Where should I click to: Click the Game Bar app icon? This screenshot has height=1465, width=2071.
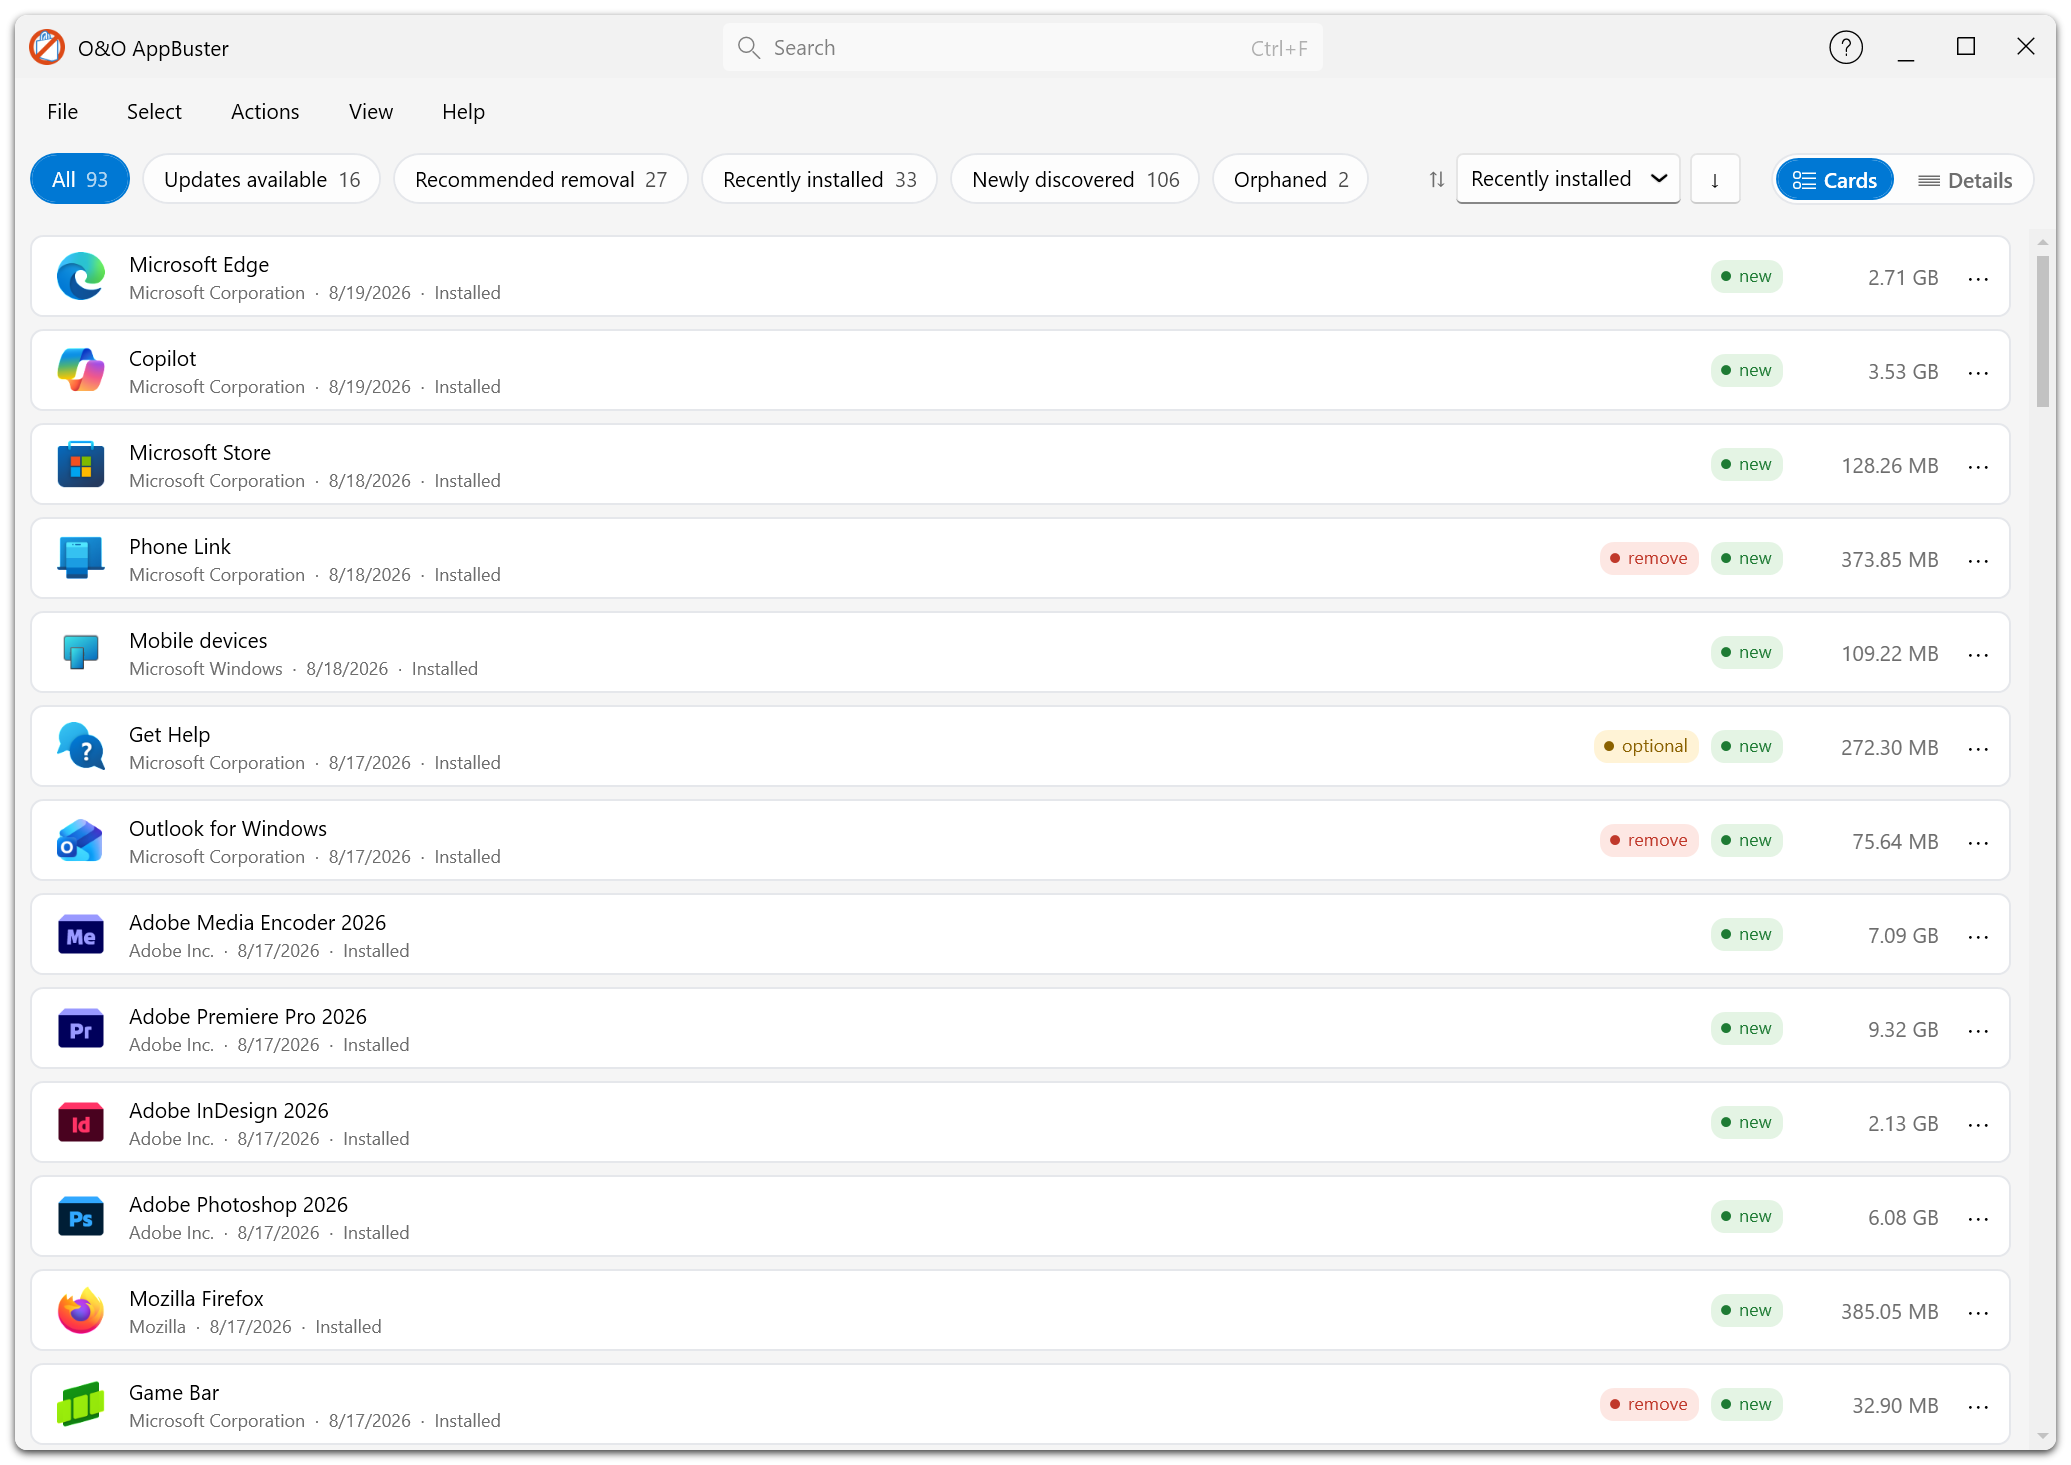[81, 1405]
